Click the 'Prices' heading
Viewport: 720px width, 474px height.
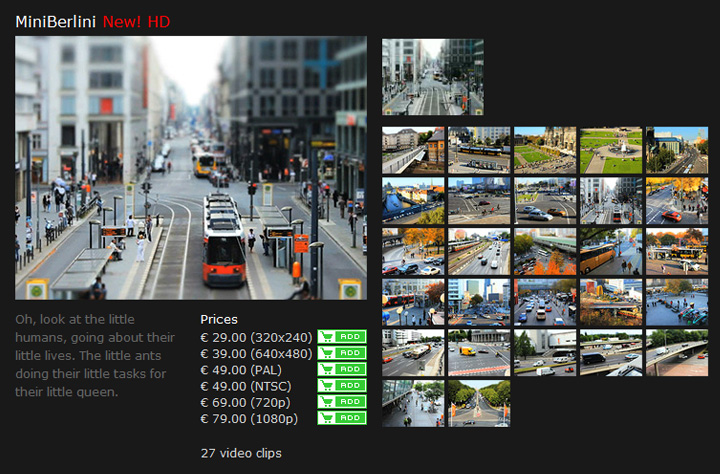pyautogui.click(x=219, y=319)
